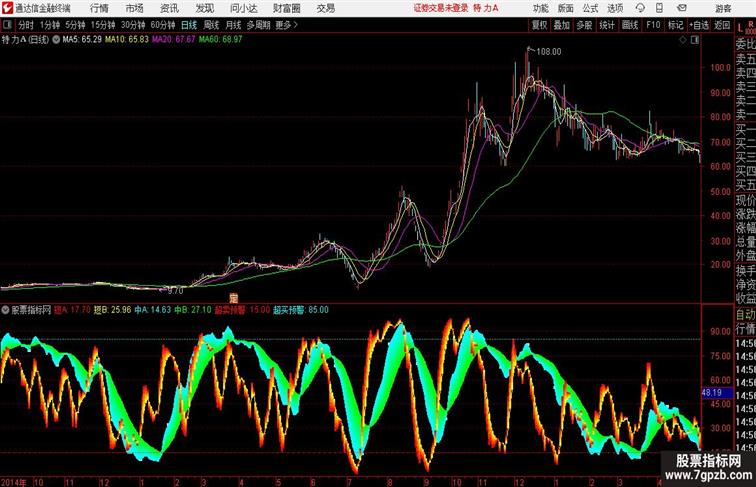Switch to 5分钟 period tab
The width and height of the screenshot is (756, 487).
[75, 25]
